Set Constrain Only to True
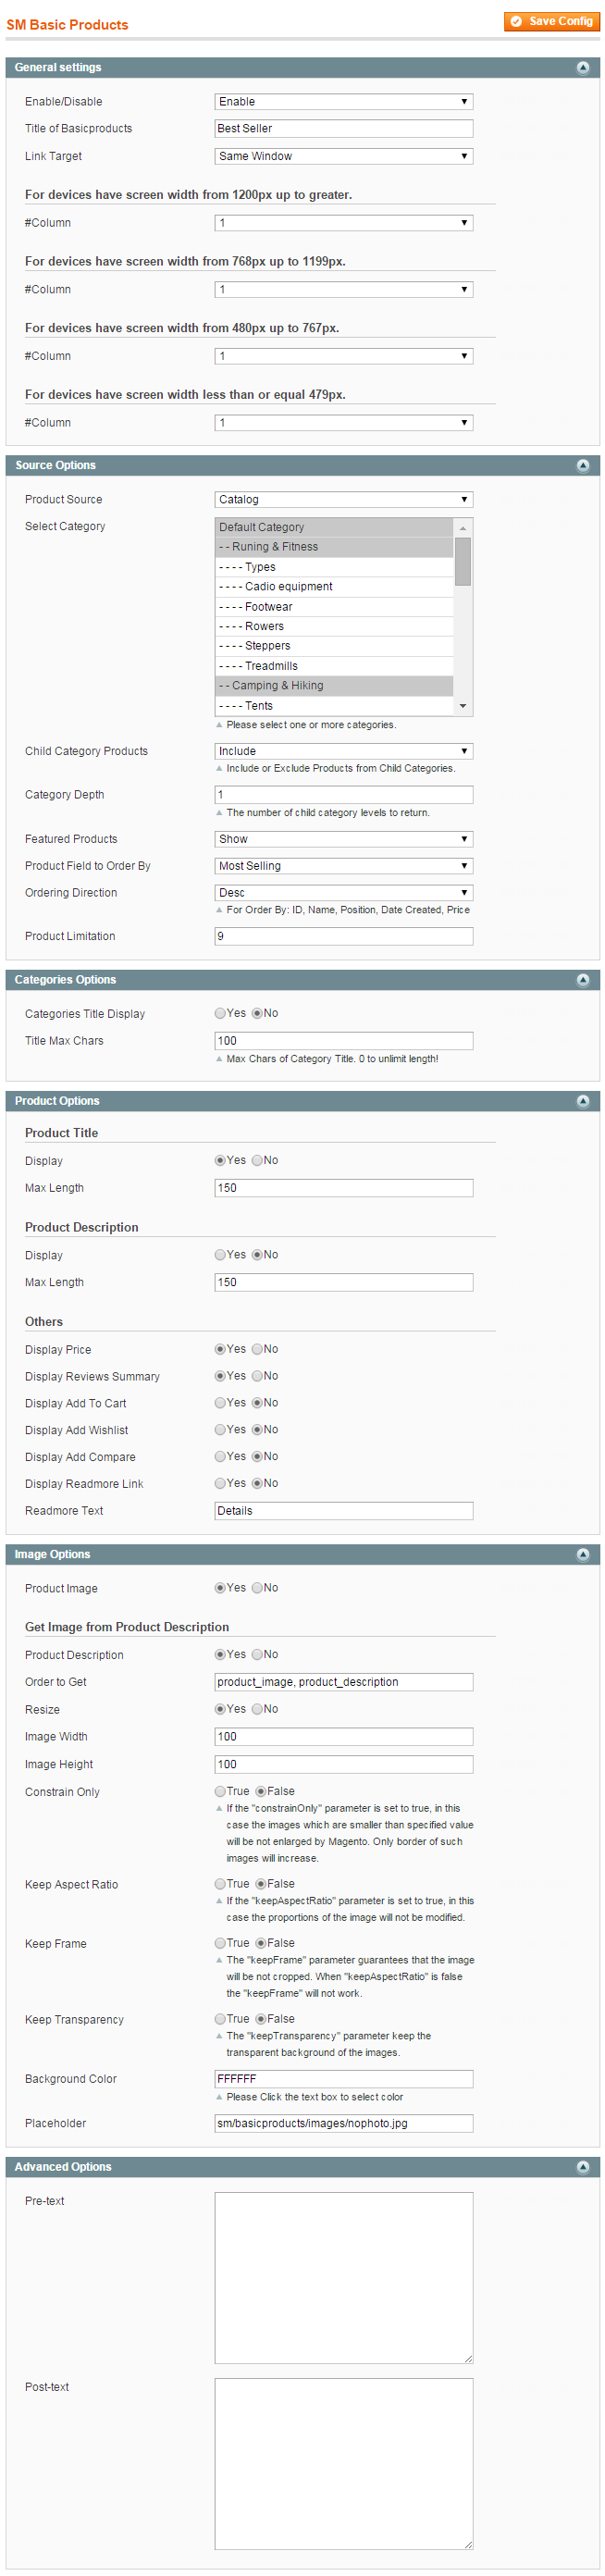This screenshot has height=2576, width=605. tap(220, 1792)
